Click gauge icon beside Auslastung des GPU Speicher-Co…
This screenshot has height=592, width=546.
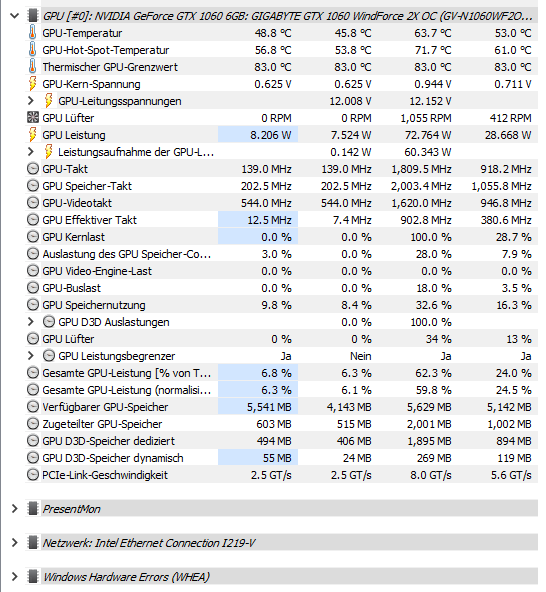click(x=33, y=254)
